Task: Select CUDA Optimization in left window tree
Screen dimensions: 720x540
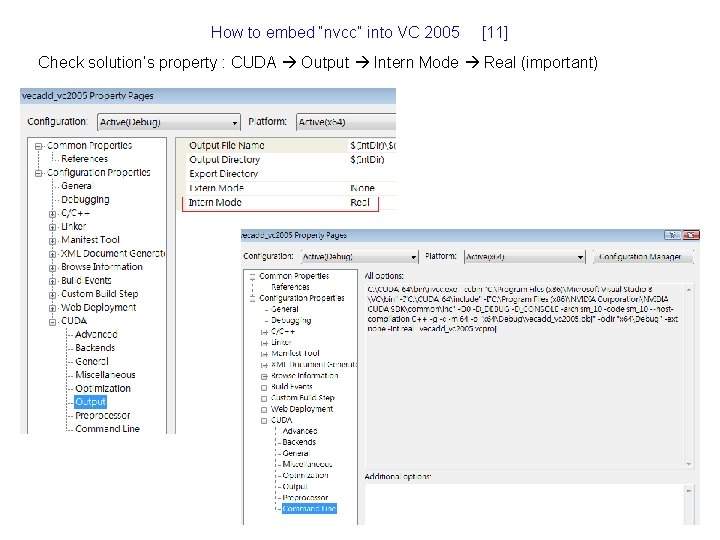Action: [x=103, y=388]
